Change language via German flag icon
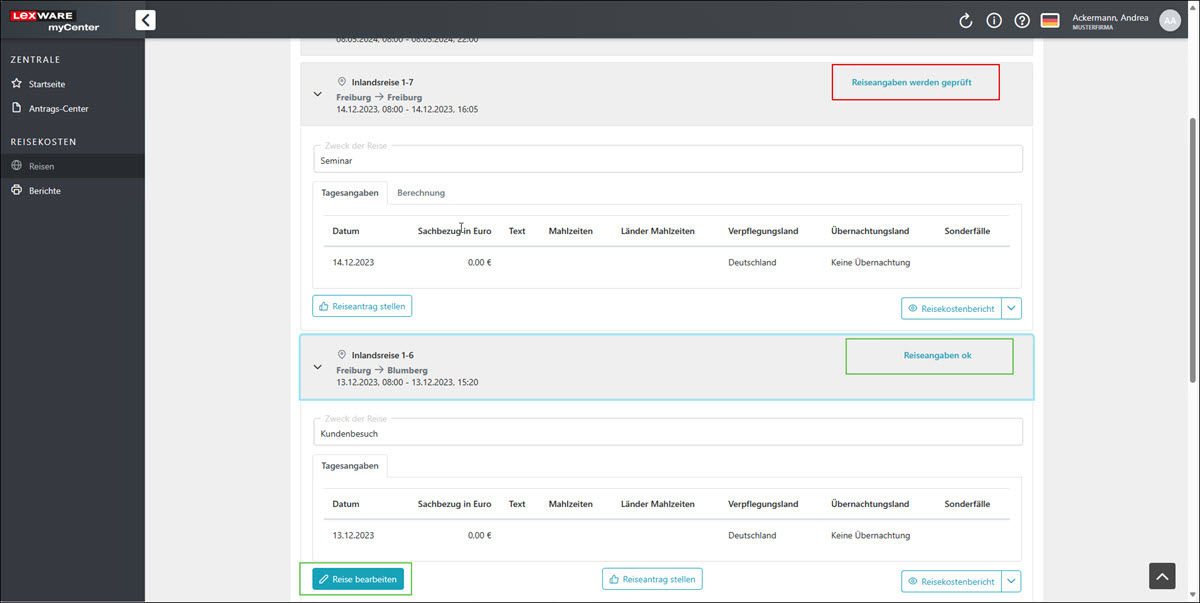 coord(1050,20)
